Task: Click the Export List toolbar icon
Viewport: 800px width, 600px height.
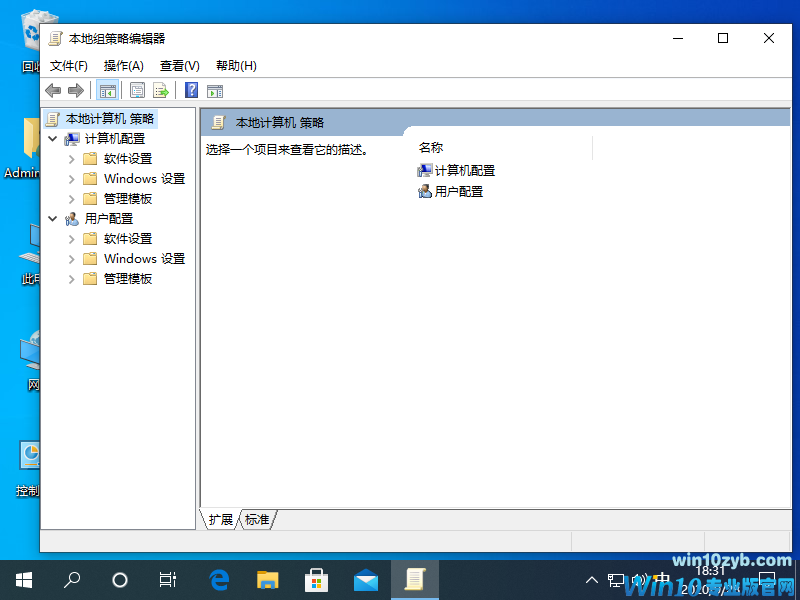Action: point(161,90)
